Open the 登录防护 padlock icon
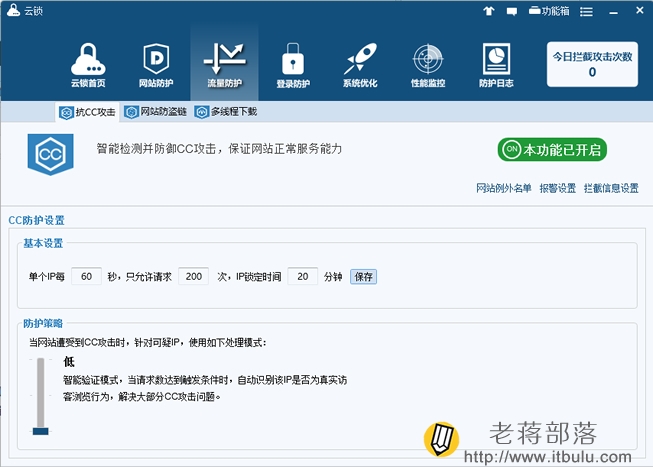The image size is (653, 467). click(293, 65)
